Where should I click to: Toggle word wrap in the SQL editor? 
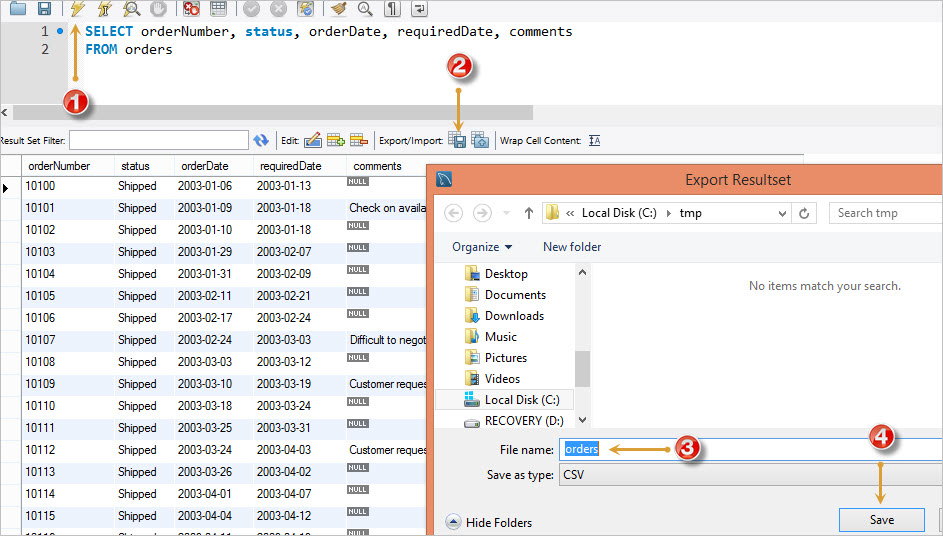coord(419,8)
